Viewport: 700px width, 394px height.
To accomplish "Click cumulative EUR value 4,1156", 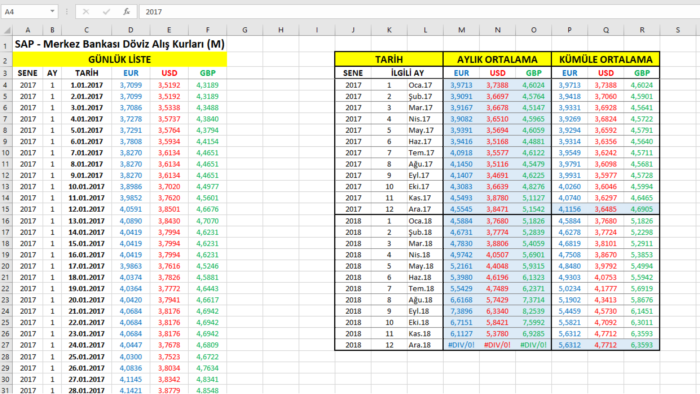I will [x=570, y=209].
